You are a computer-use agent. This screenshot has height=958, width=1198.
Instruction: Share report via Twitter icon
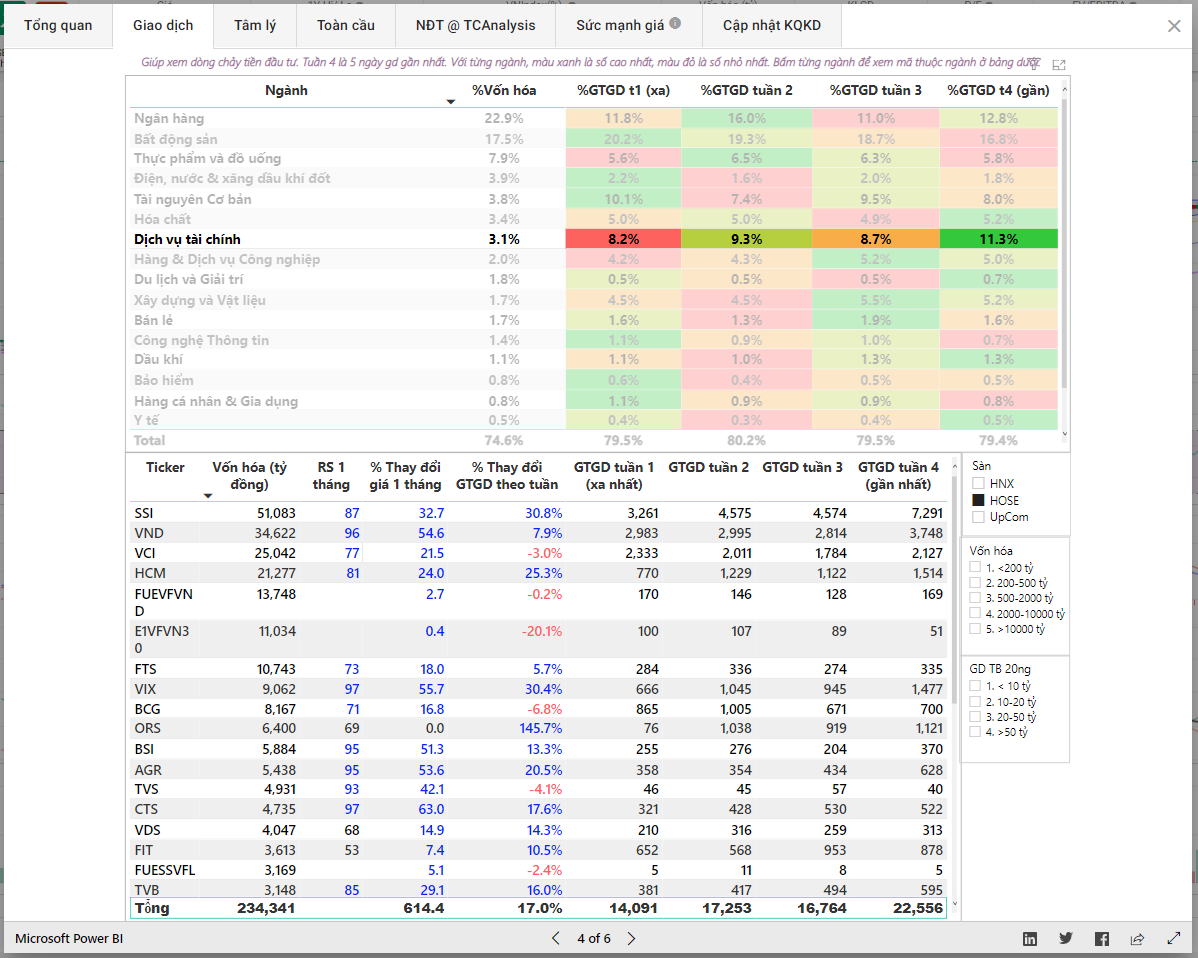click(1066, 939)
